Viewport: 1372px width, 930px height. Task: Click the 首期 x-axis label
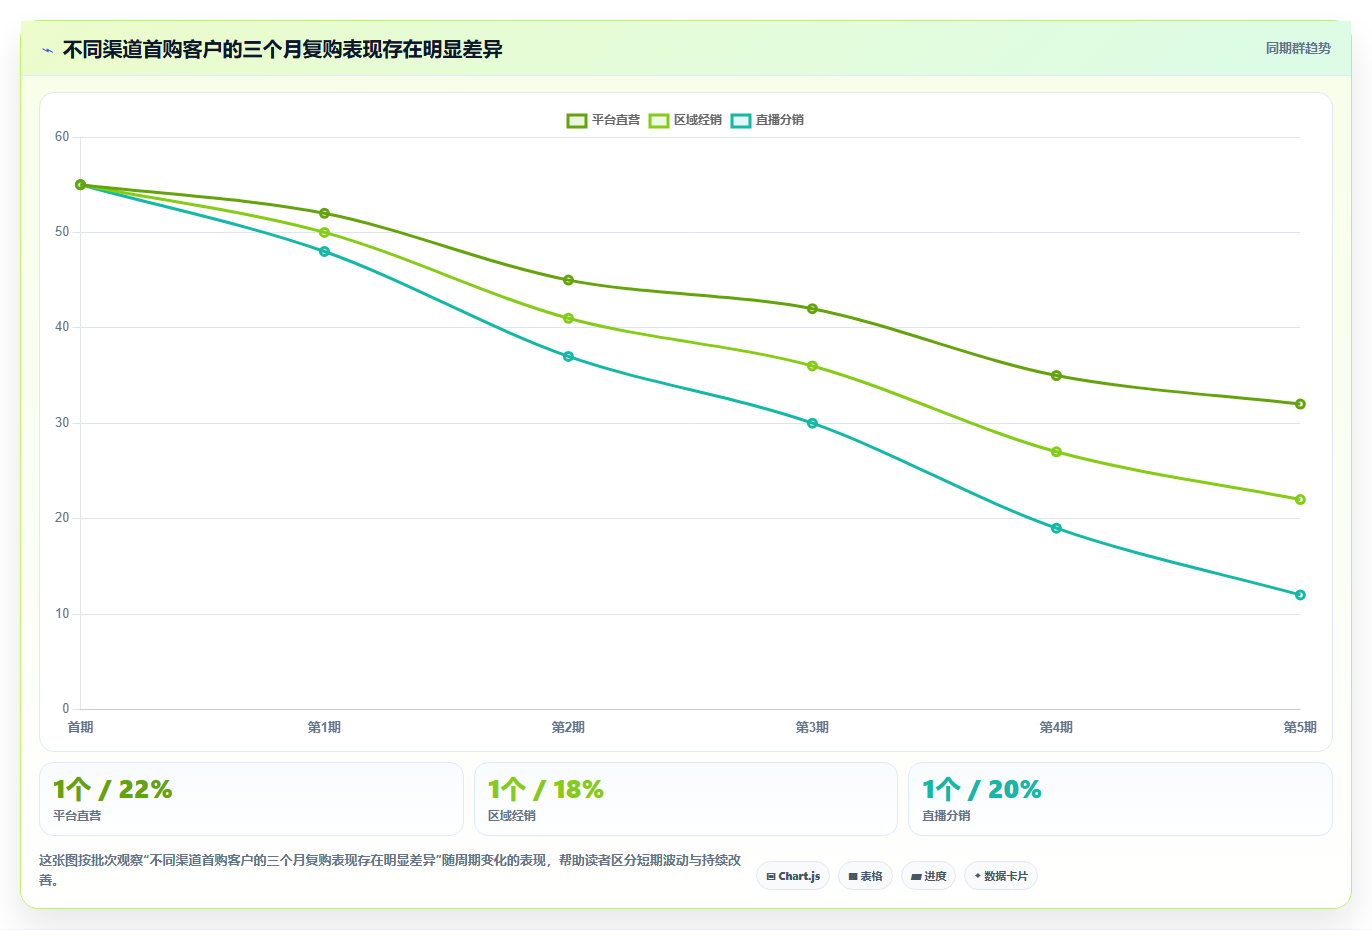(80, 727)
